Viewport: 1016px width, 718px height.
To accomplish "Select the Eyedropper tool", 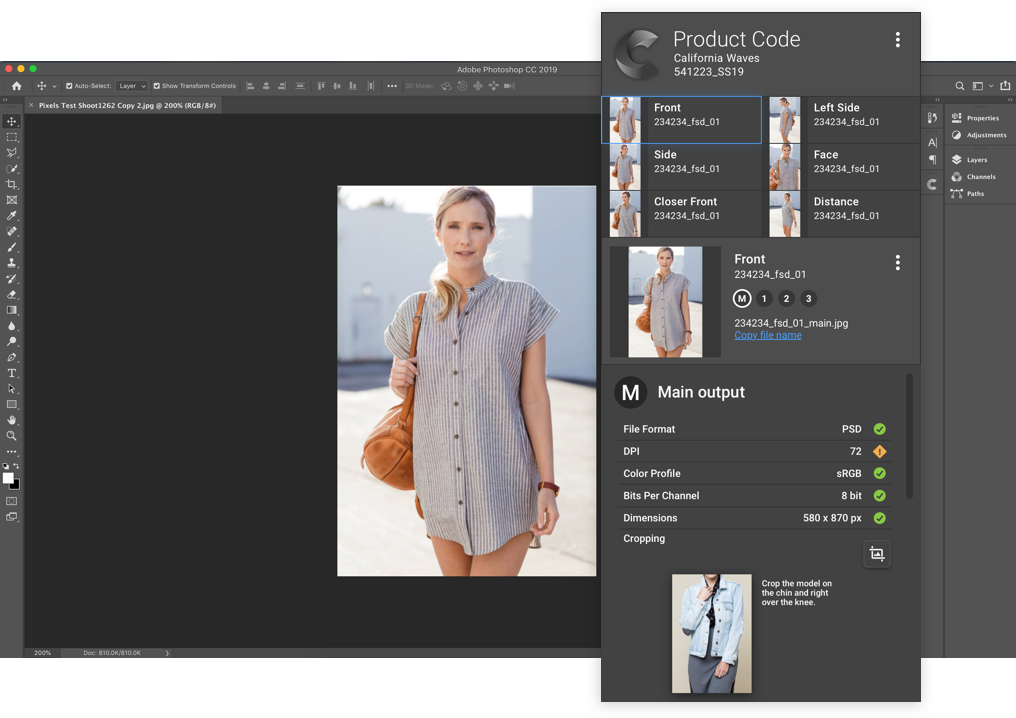I will coord(12,216).
